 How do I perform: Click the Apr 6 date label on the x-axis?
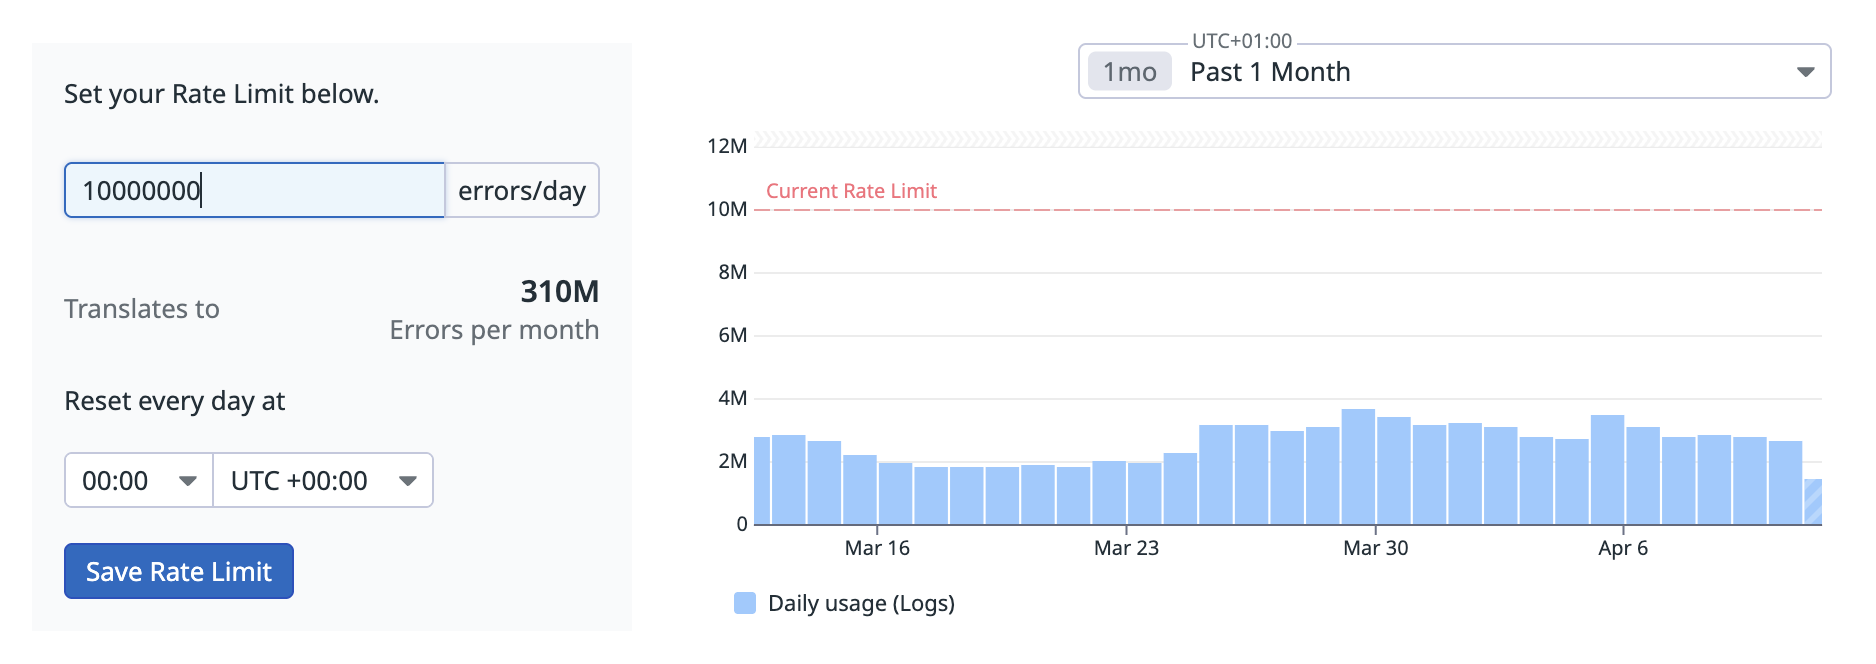point(1622,548)
